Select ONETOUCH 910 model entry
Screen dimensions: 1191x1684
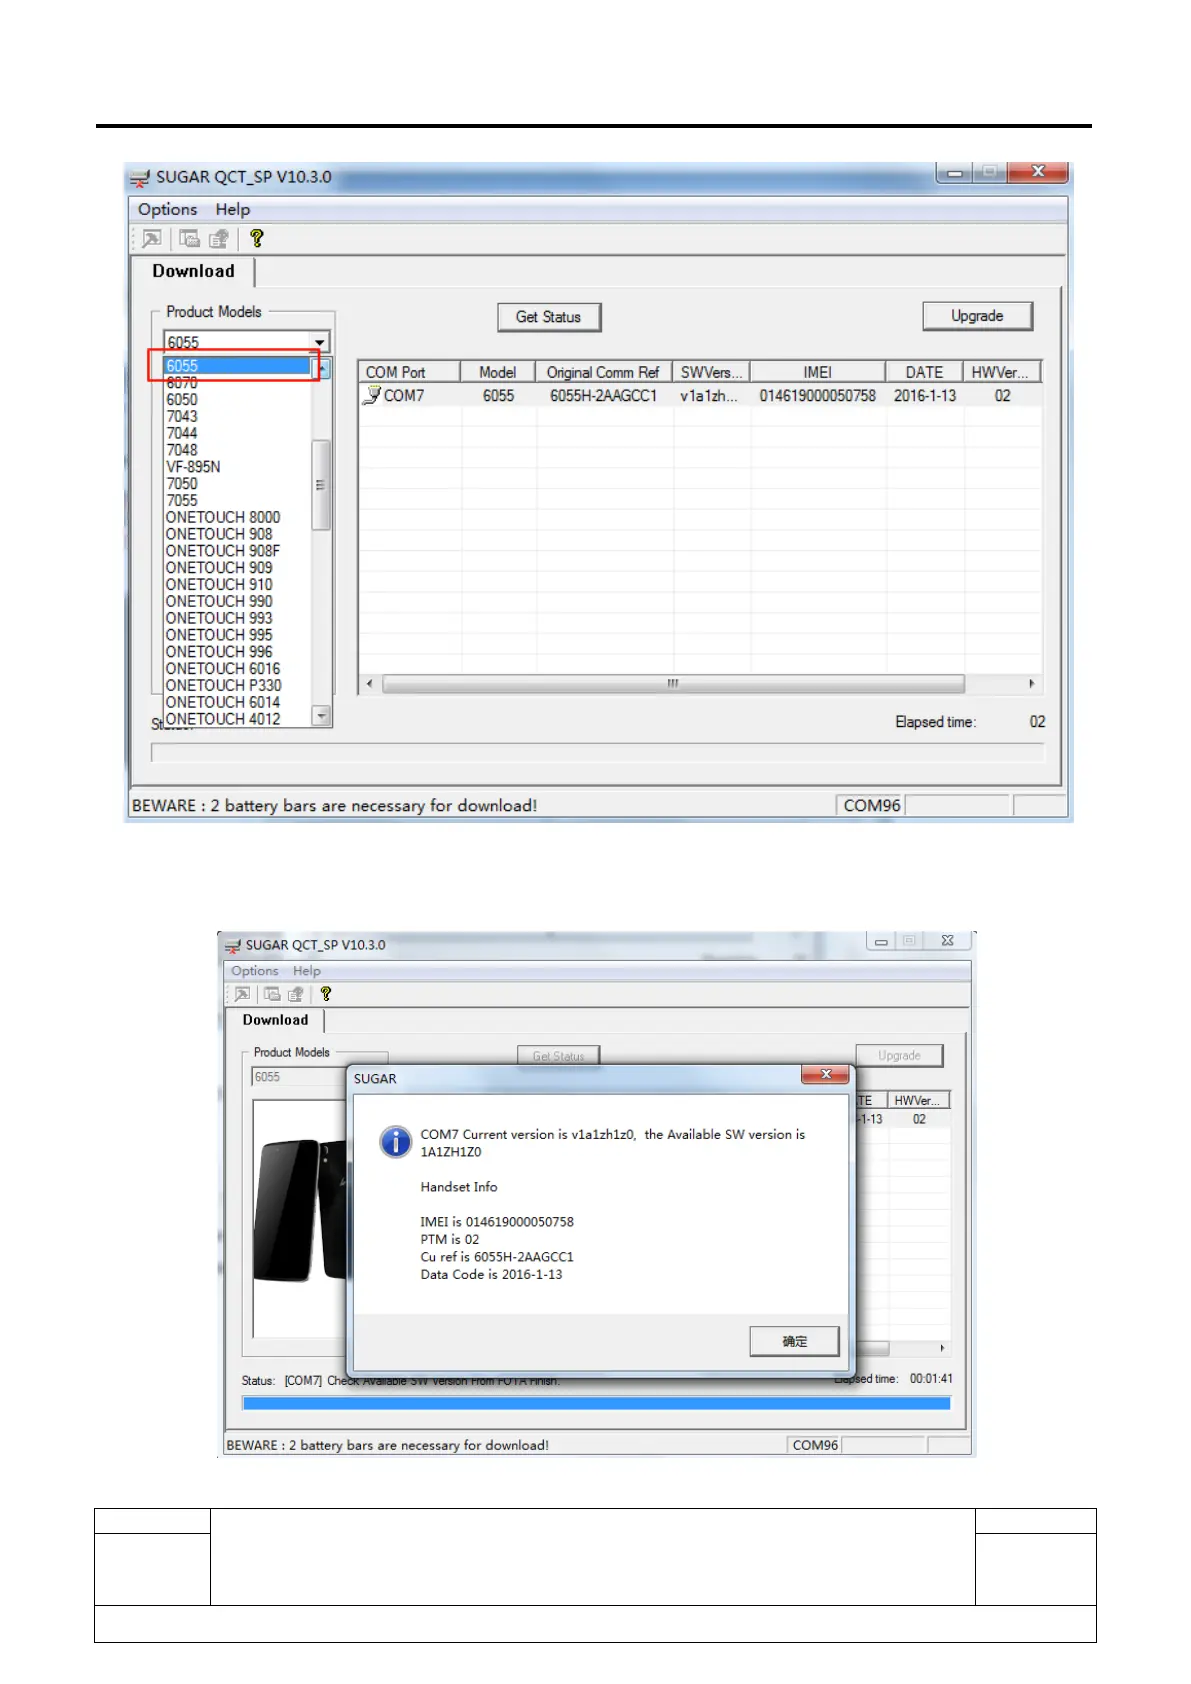(219, 585)
